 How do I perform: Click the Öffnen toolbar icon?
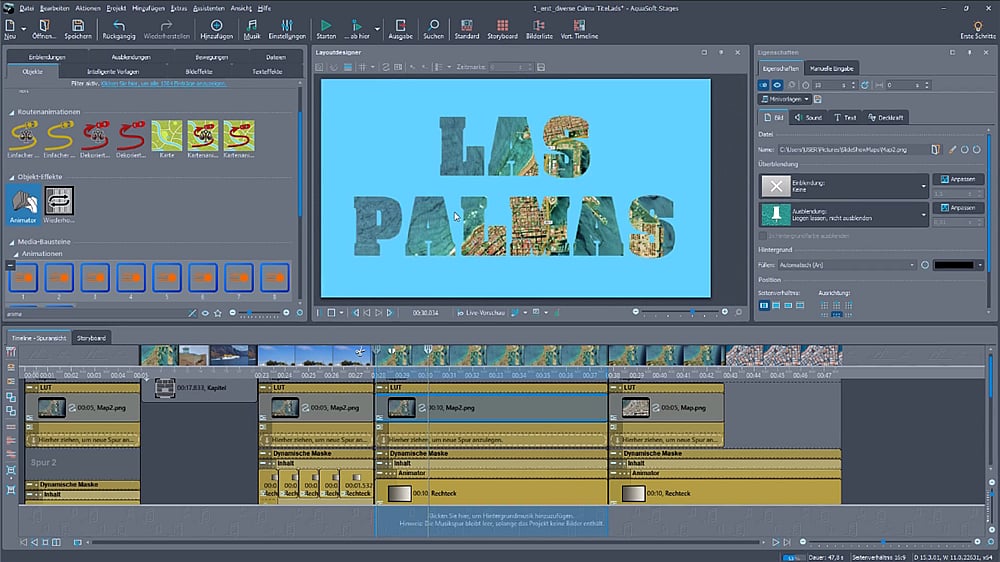(44, 26)
